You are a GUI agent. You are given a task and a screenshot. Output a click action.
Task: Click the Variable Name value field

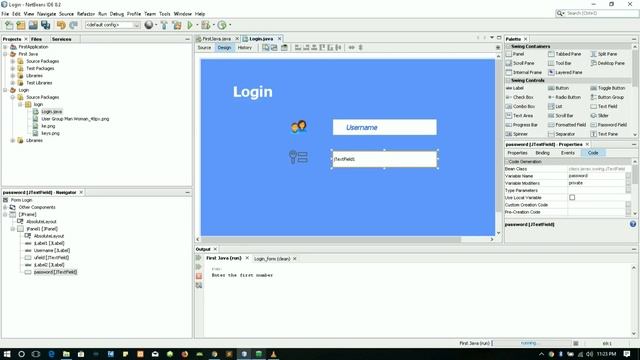tap(596, 176)
